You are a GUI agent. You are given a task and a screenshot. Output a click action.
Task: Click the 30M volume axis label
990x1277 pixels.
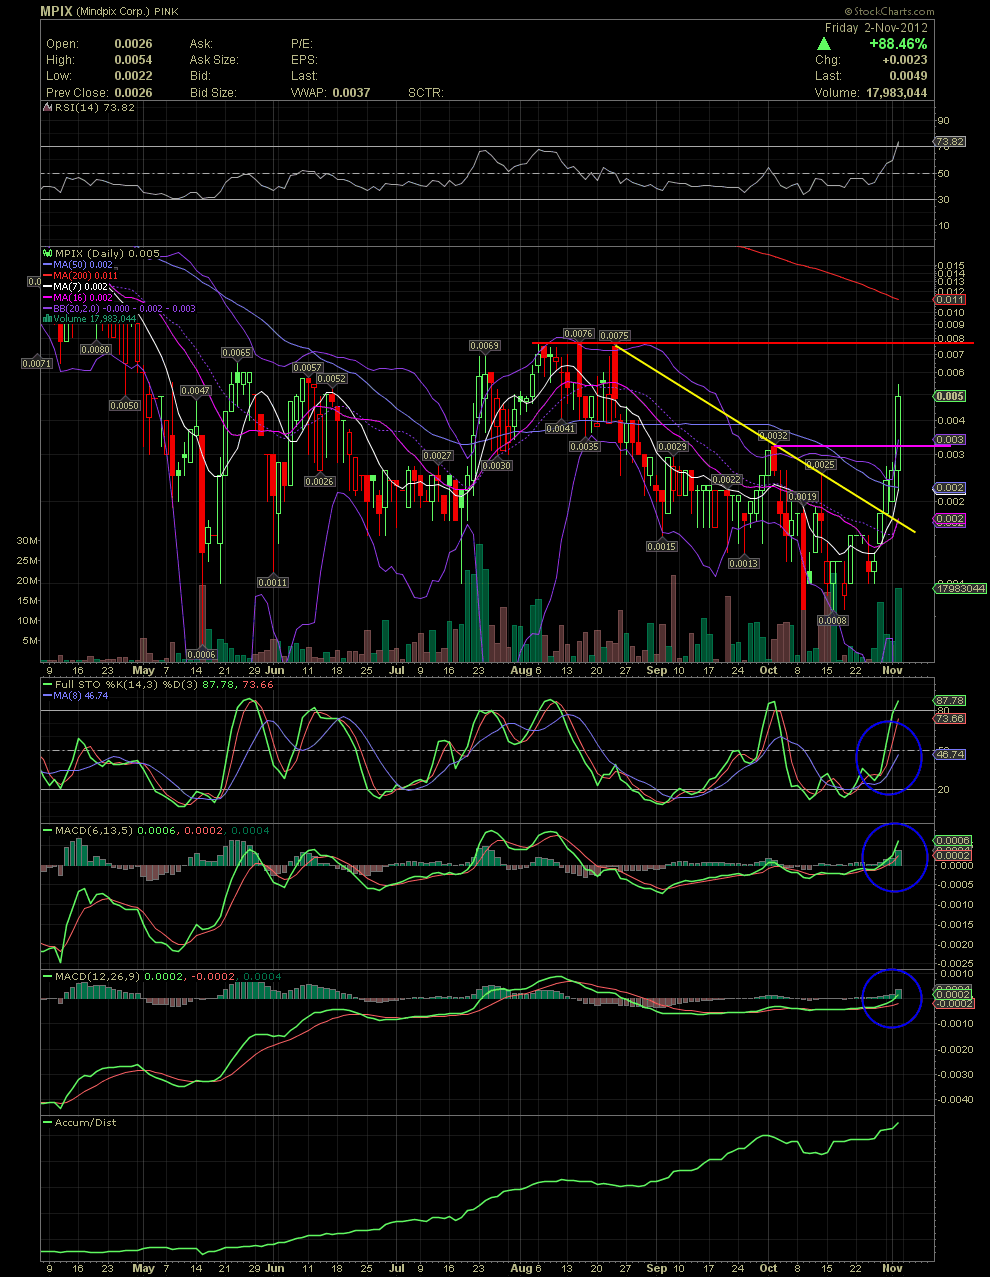click(x=27, y=540)
